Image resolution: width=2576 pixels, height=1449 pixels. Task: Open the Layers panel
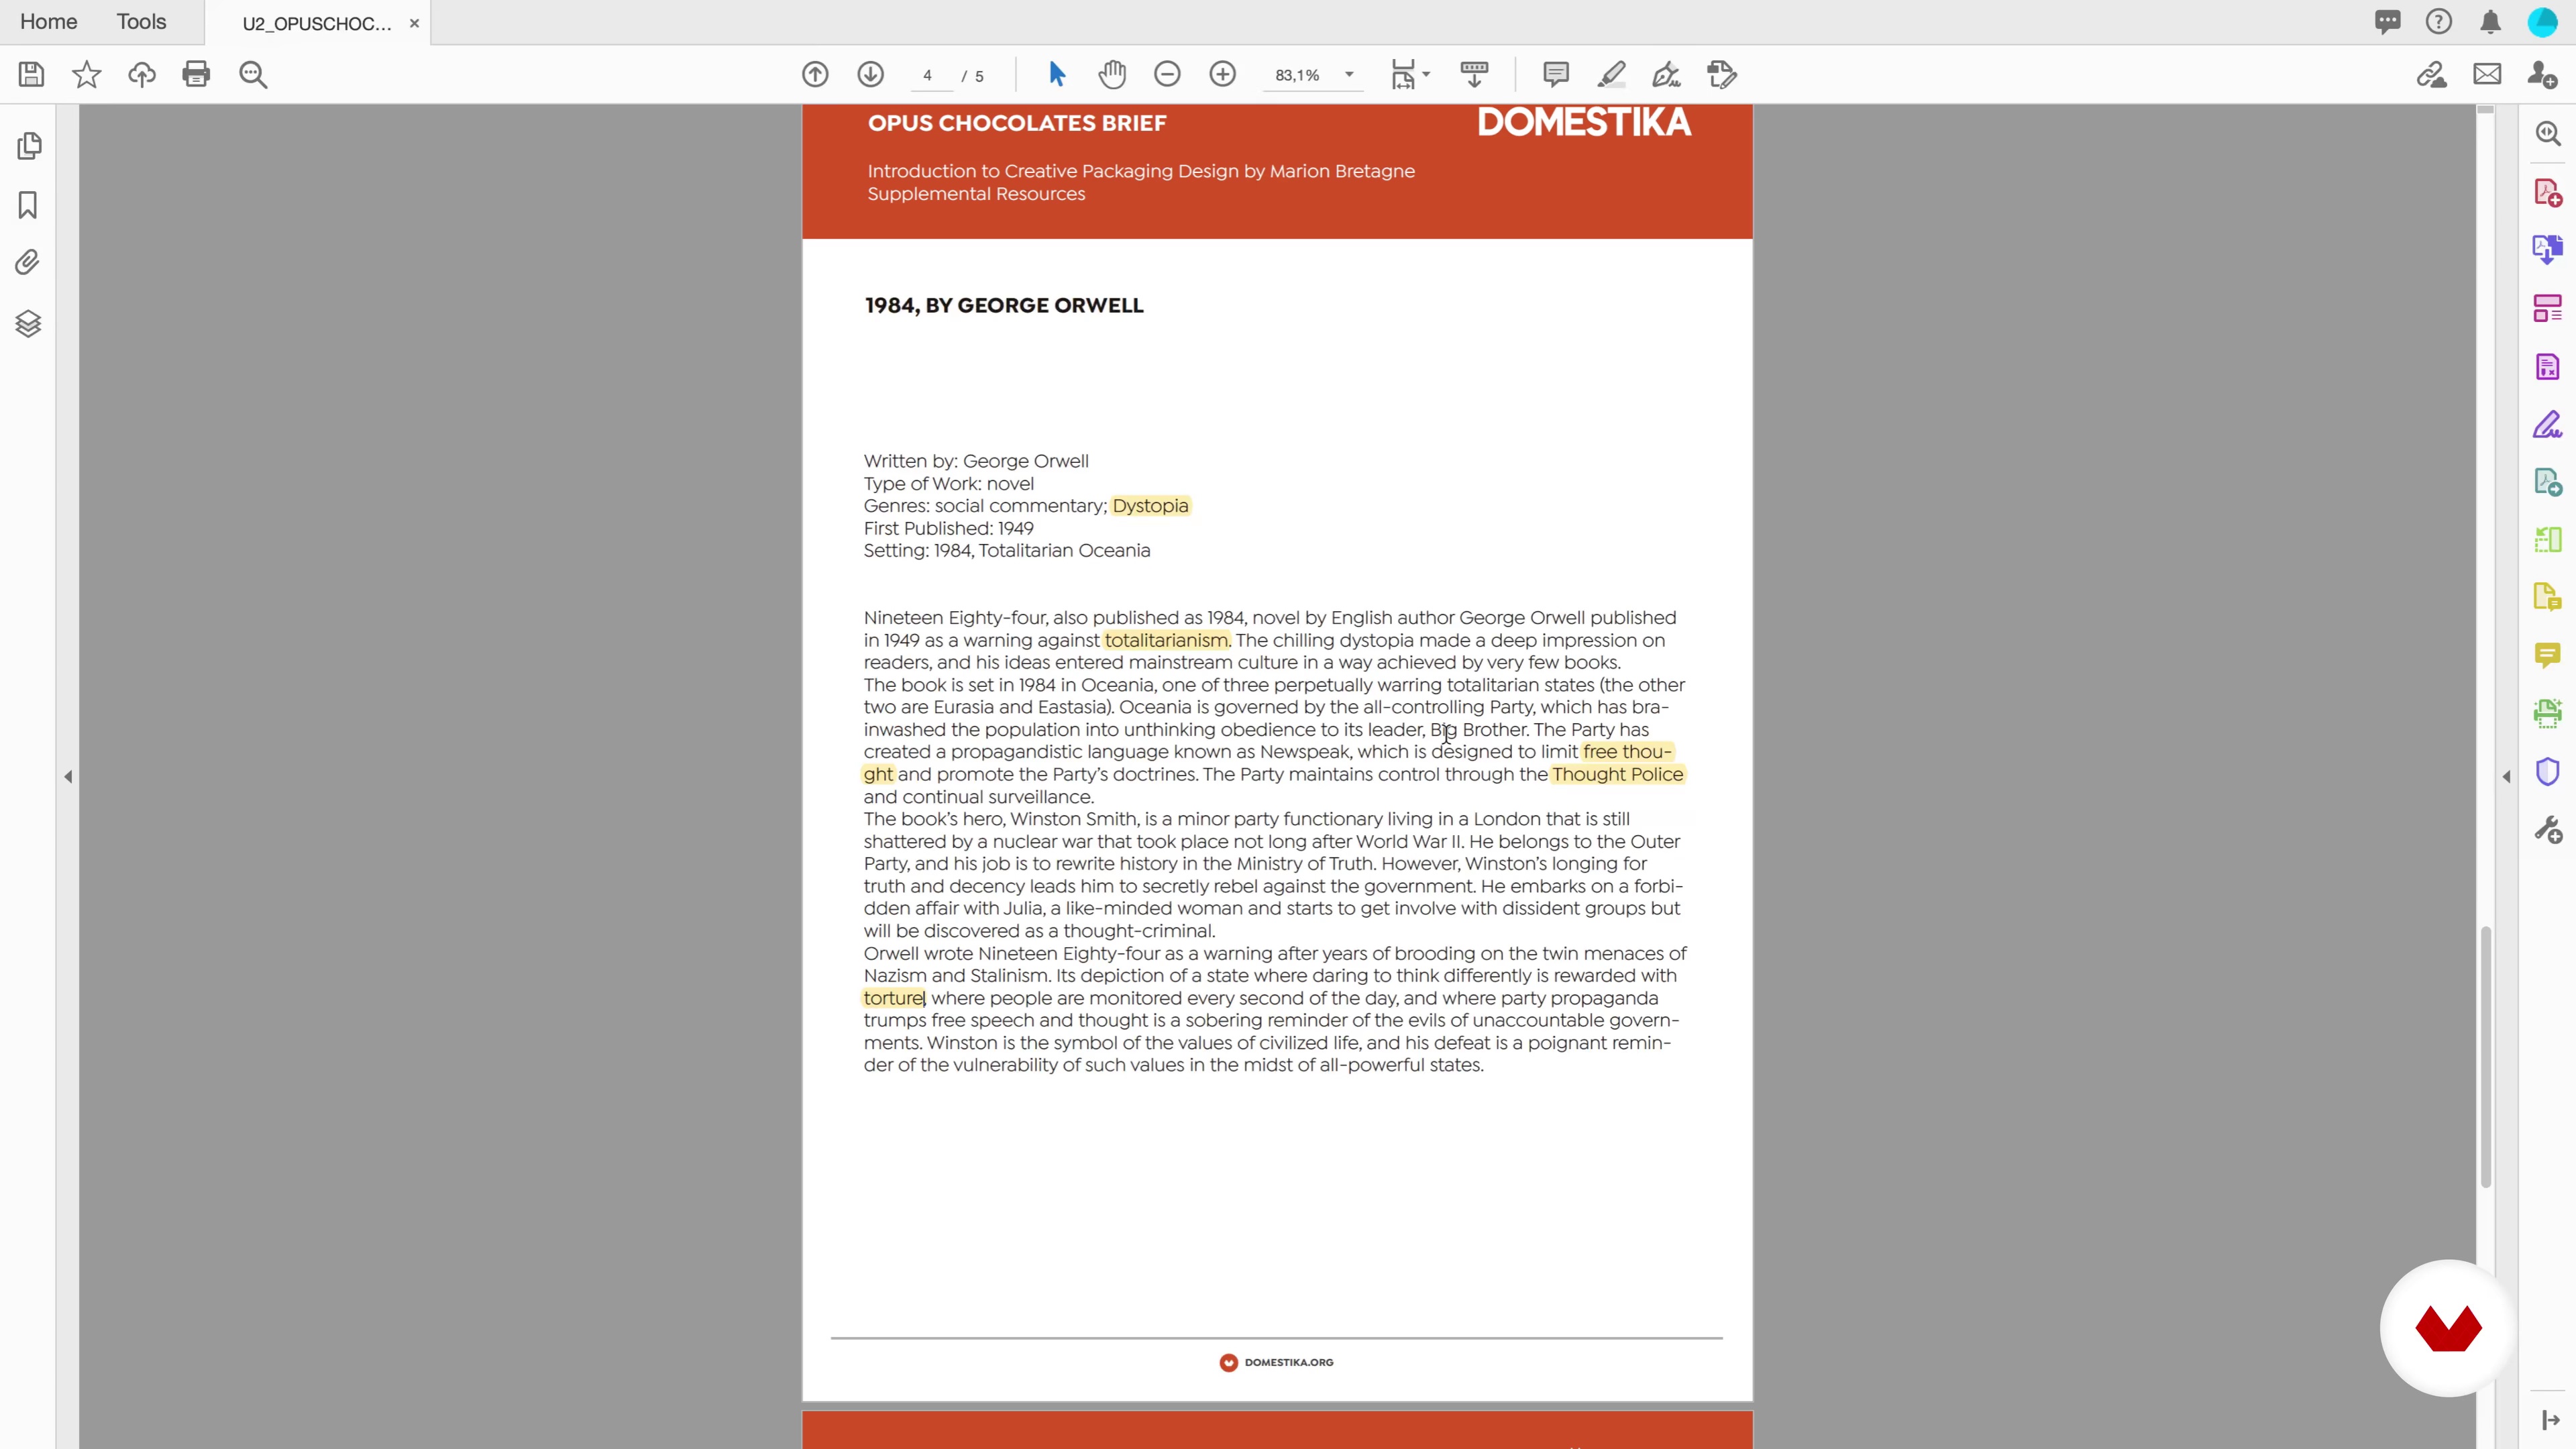pos(28,323)
